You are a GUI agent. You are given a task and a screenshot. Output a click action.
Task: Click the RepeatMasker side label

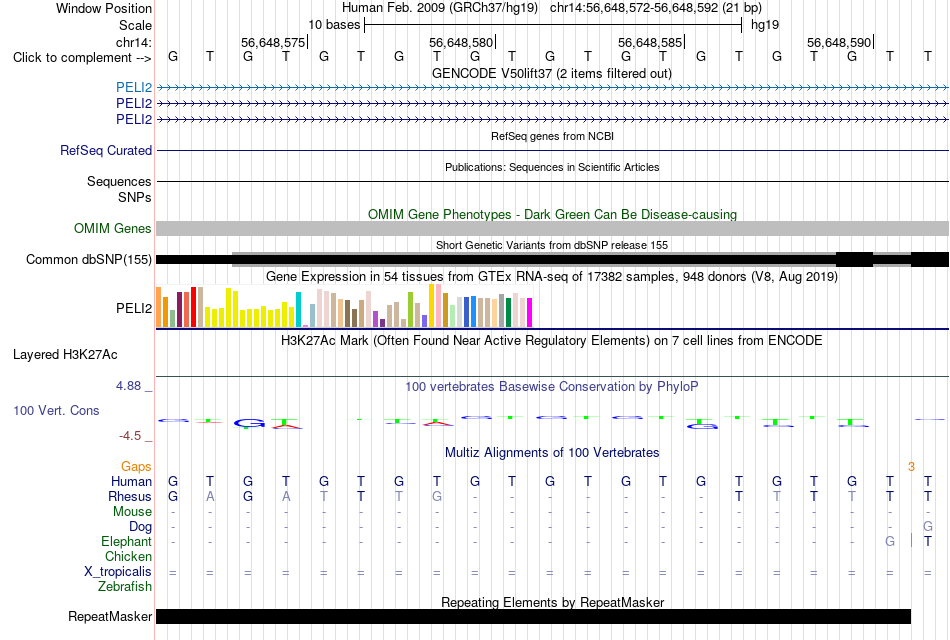point(110,616)
